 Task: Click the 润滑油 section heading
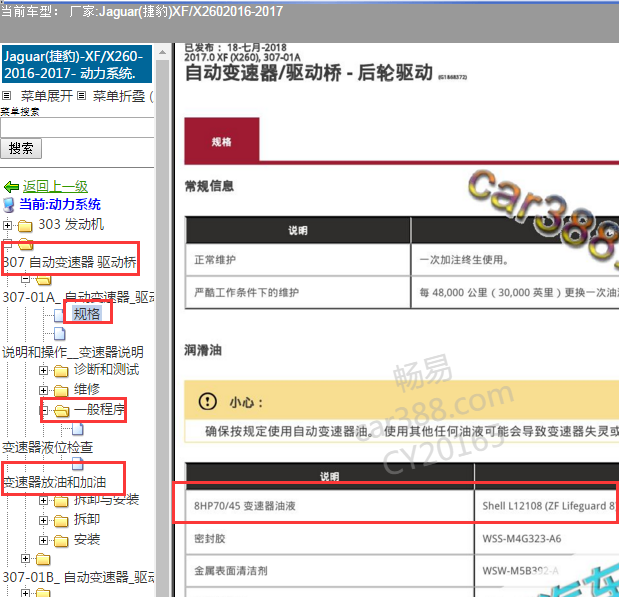[203, 350]
